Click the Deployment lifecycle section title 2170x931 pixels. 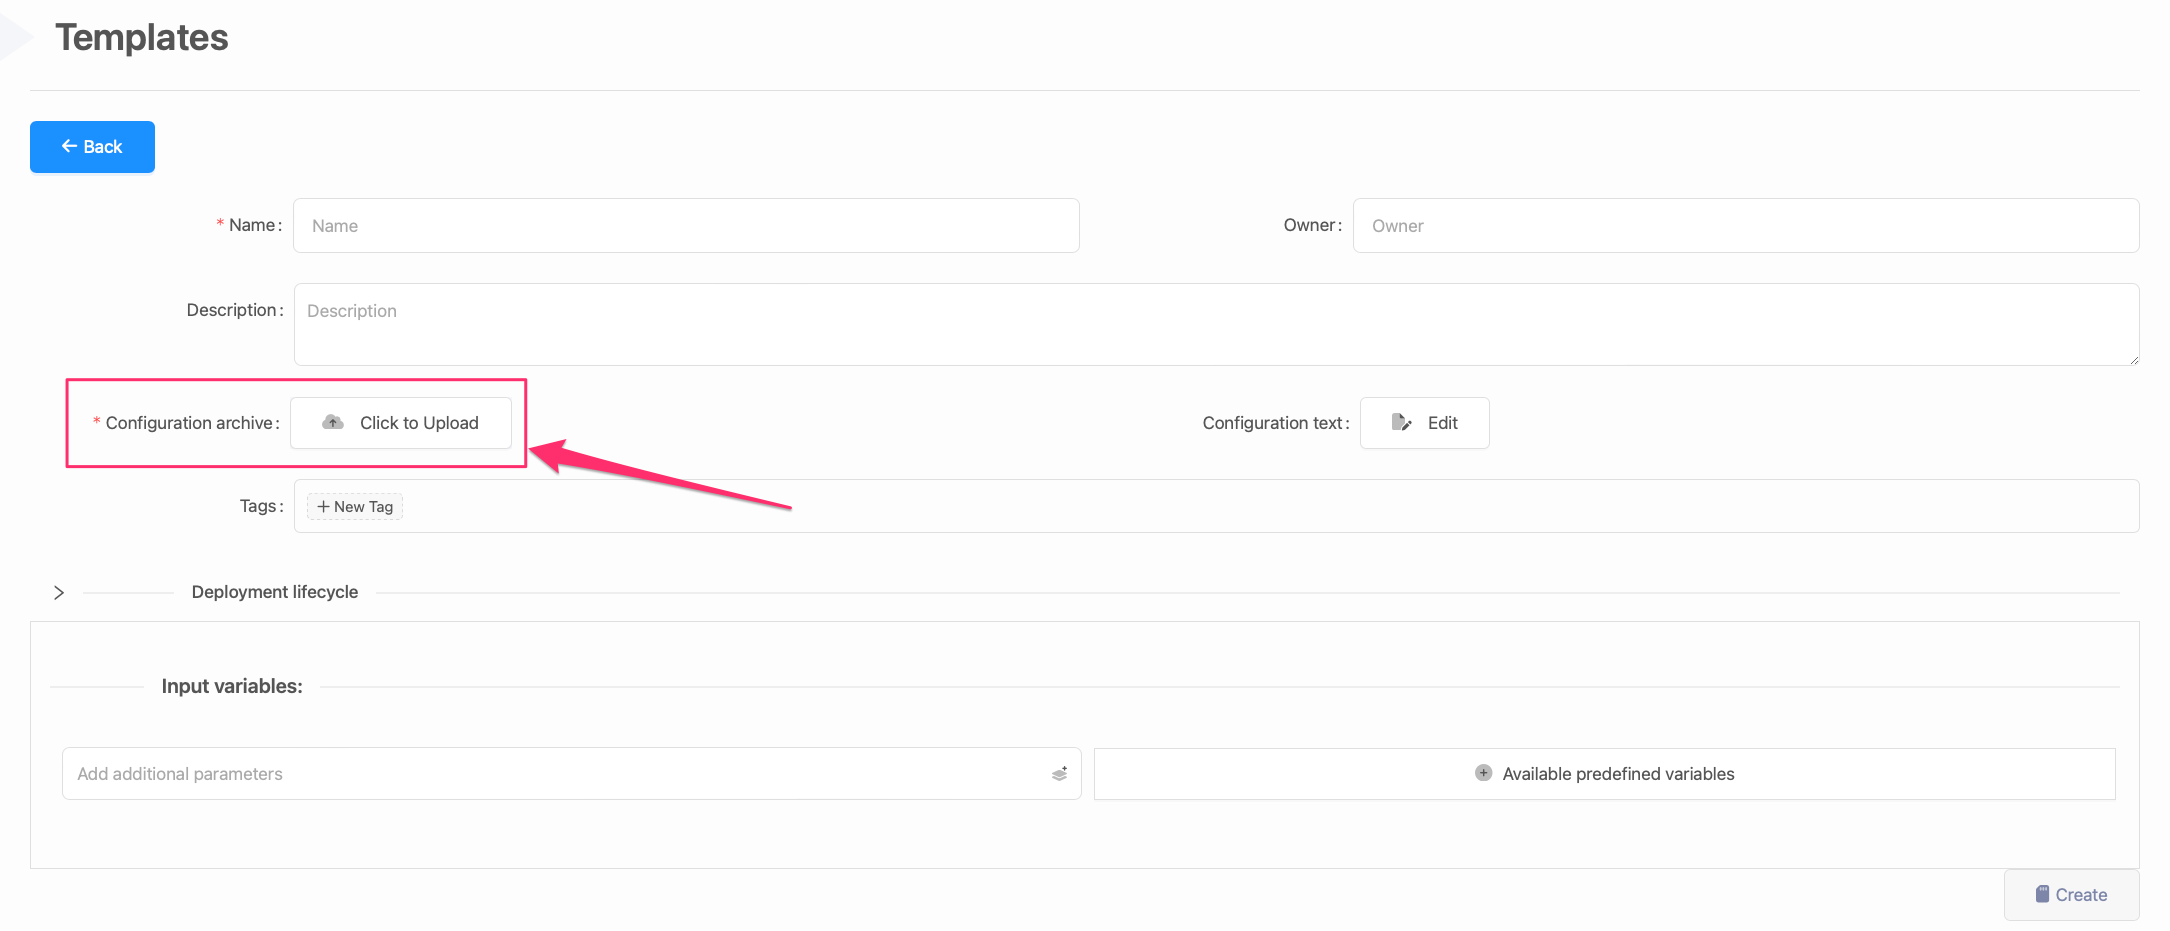click(x=274, y=592)
